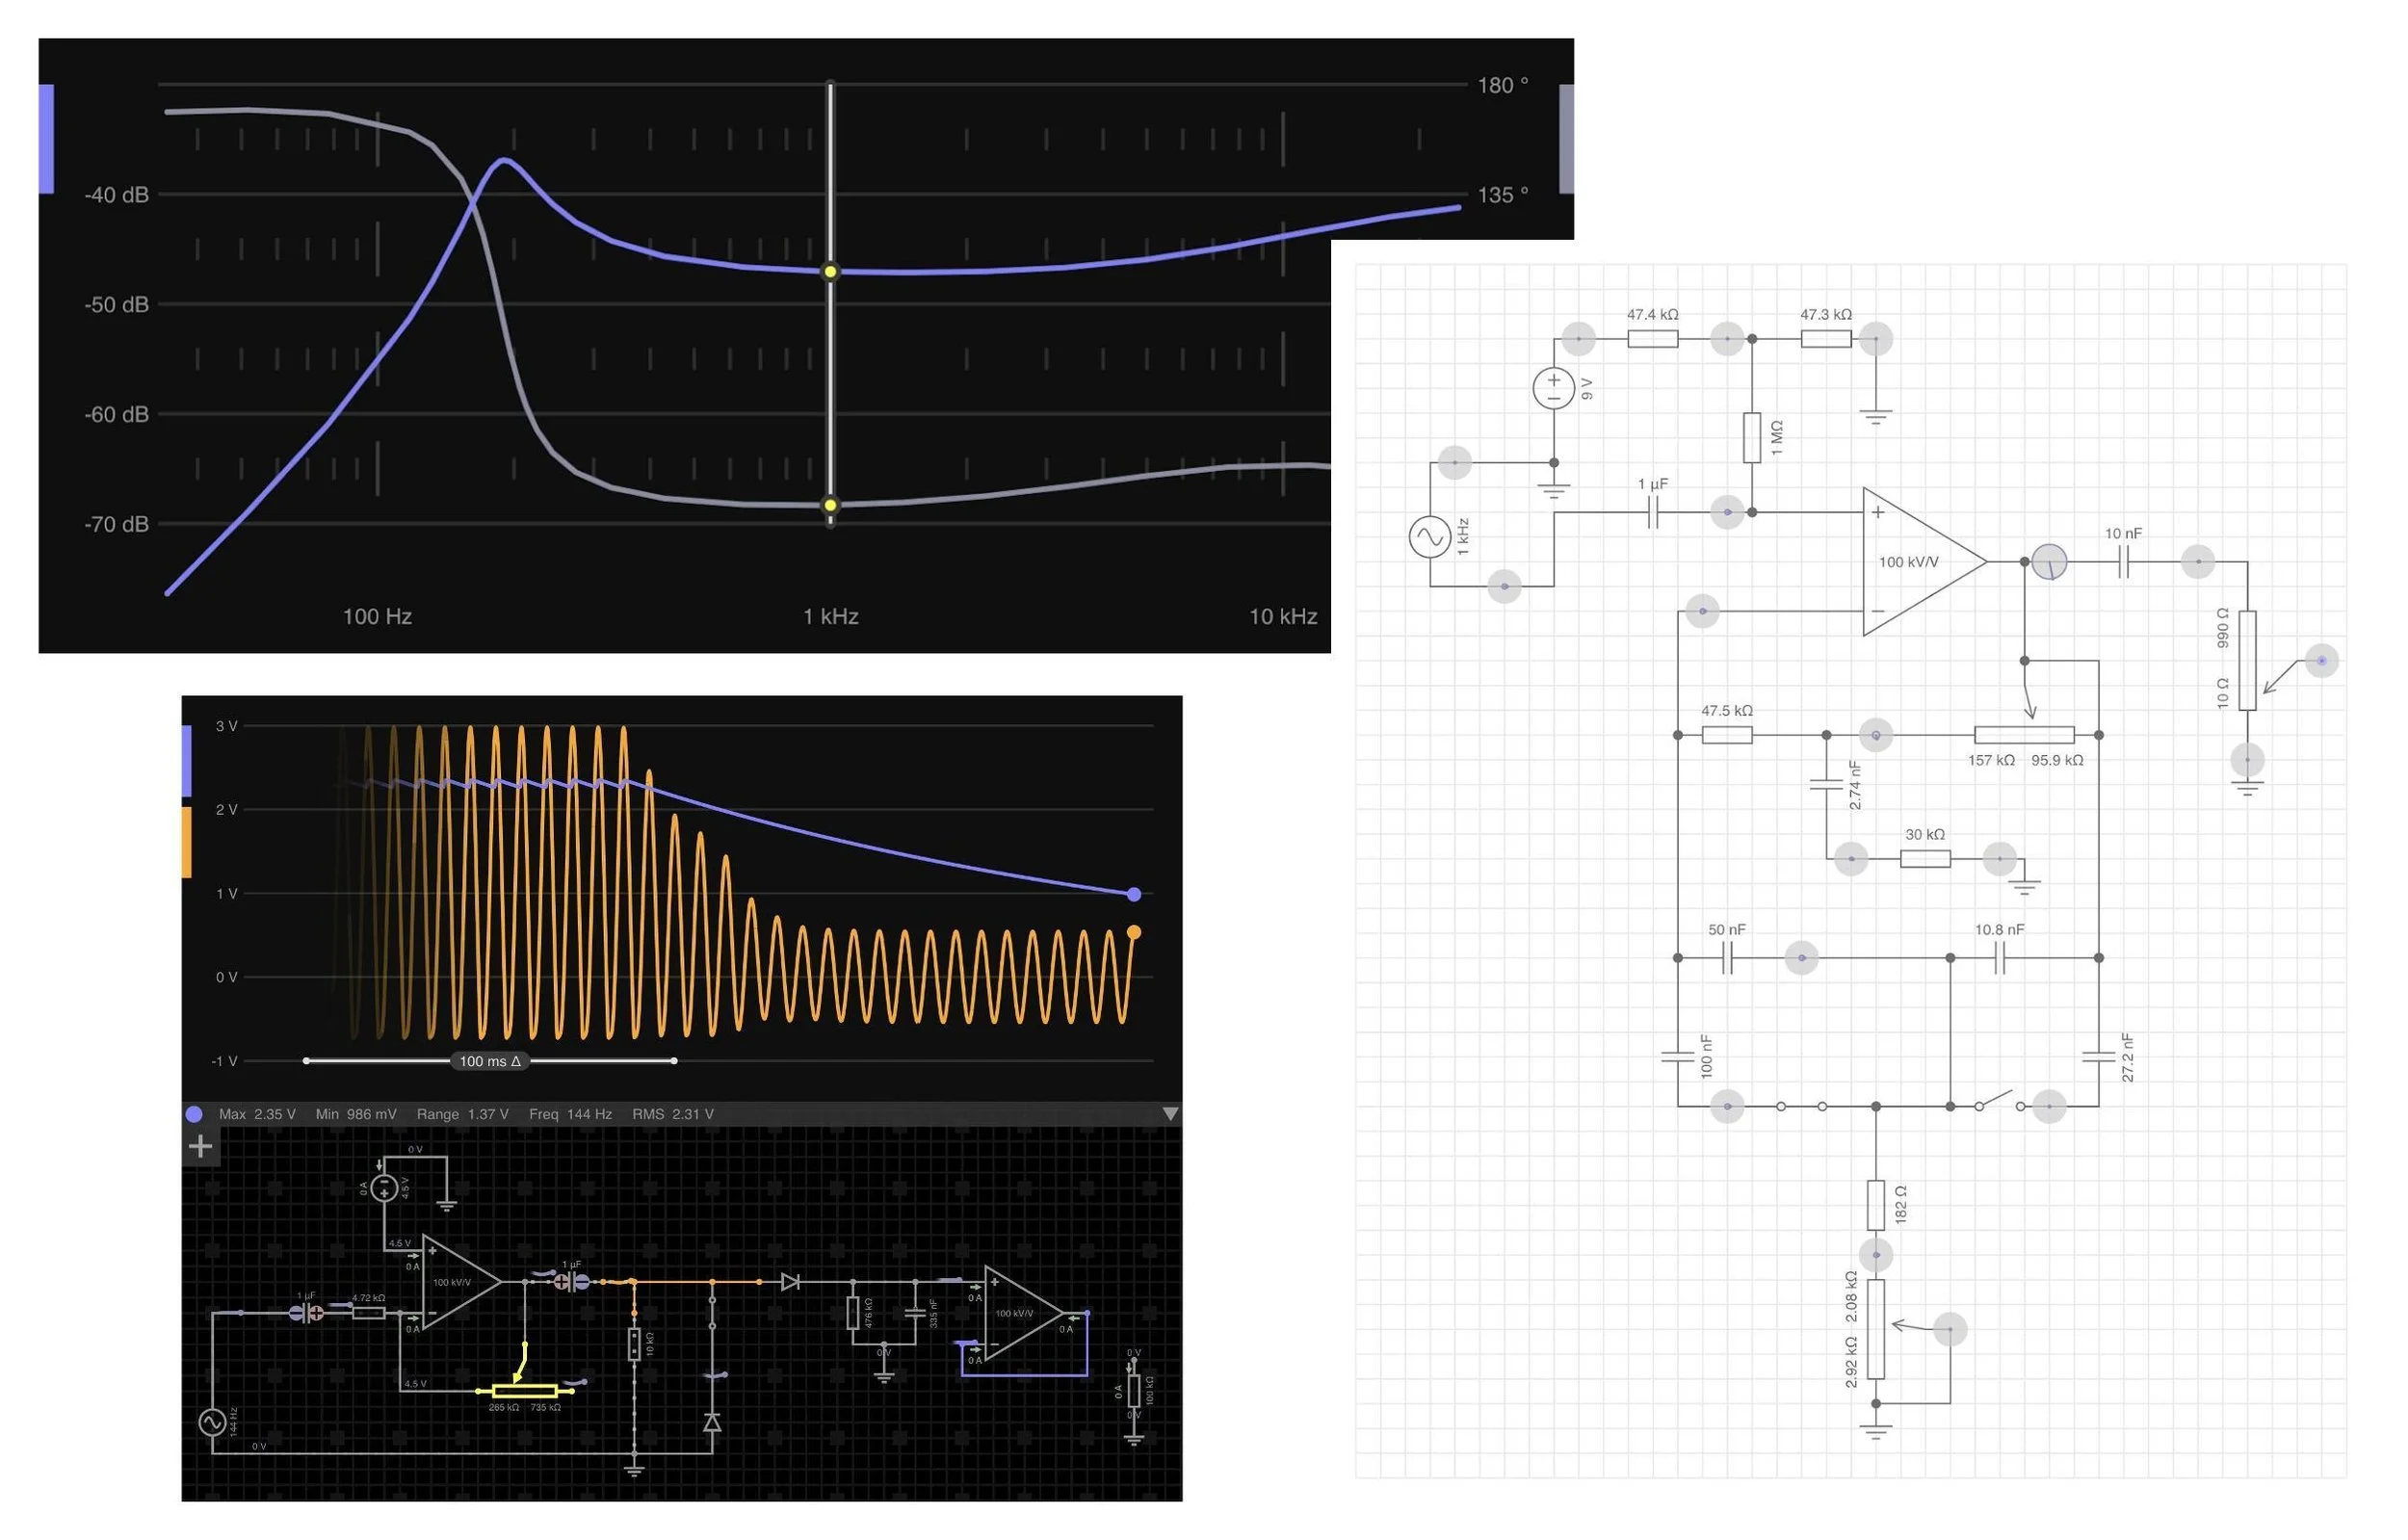
Task: Select the diode in the dark circuit
Action: 789,1281
